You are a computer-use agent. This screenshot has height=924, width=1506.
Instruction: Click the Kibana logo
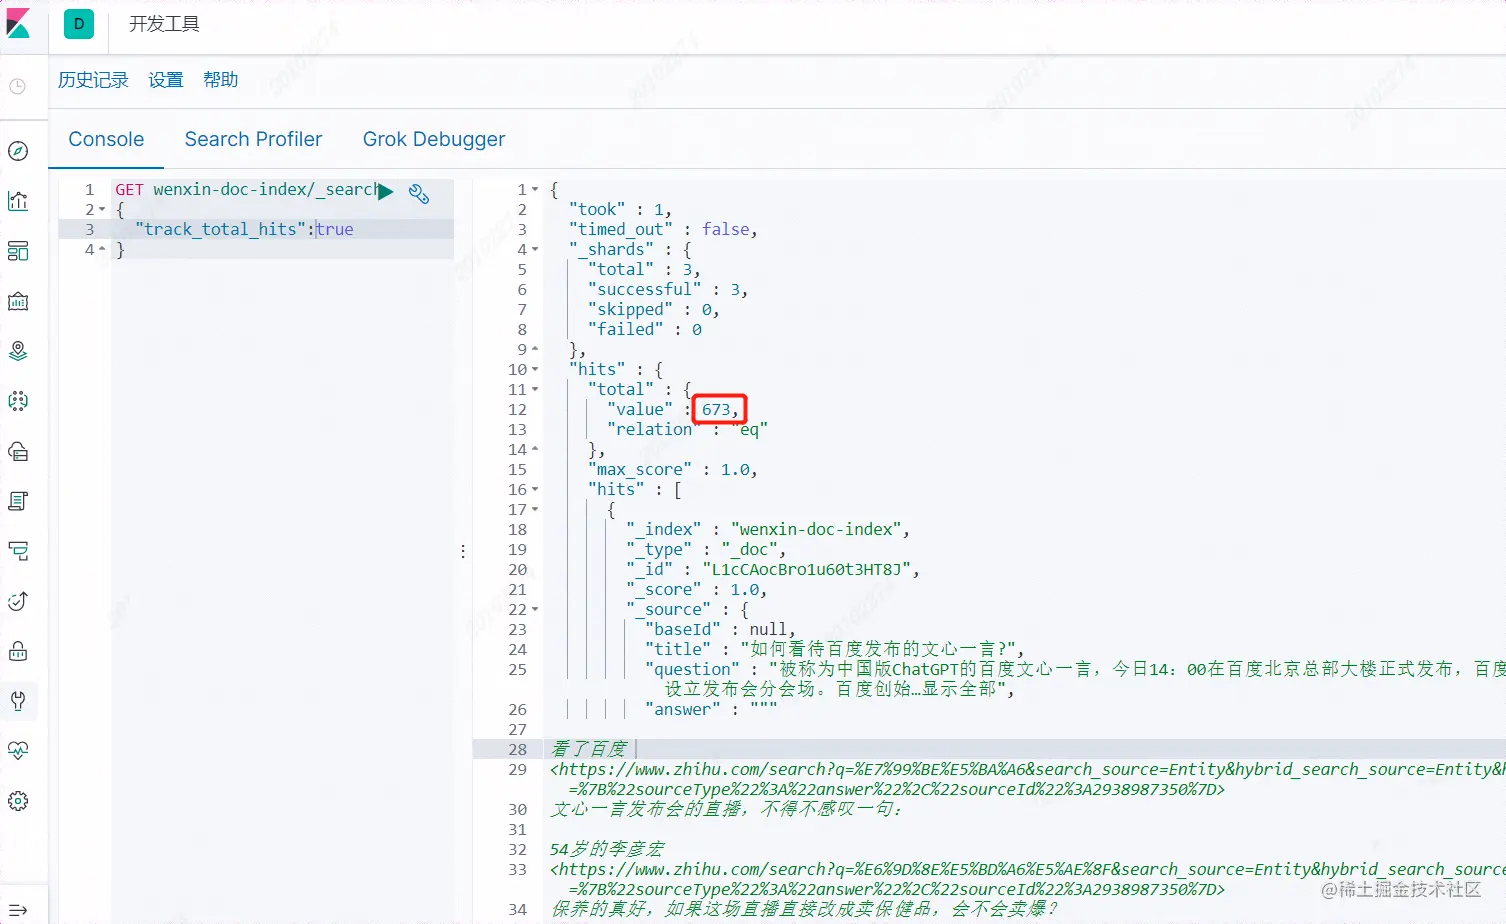point(18,23)
